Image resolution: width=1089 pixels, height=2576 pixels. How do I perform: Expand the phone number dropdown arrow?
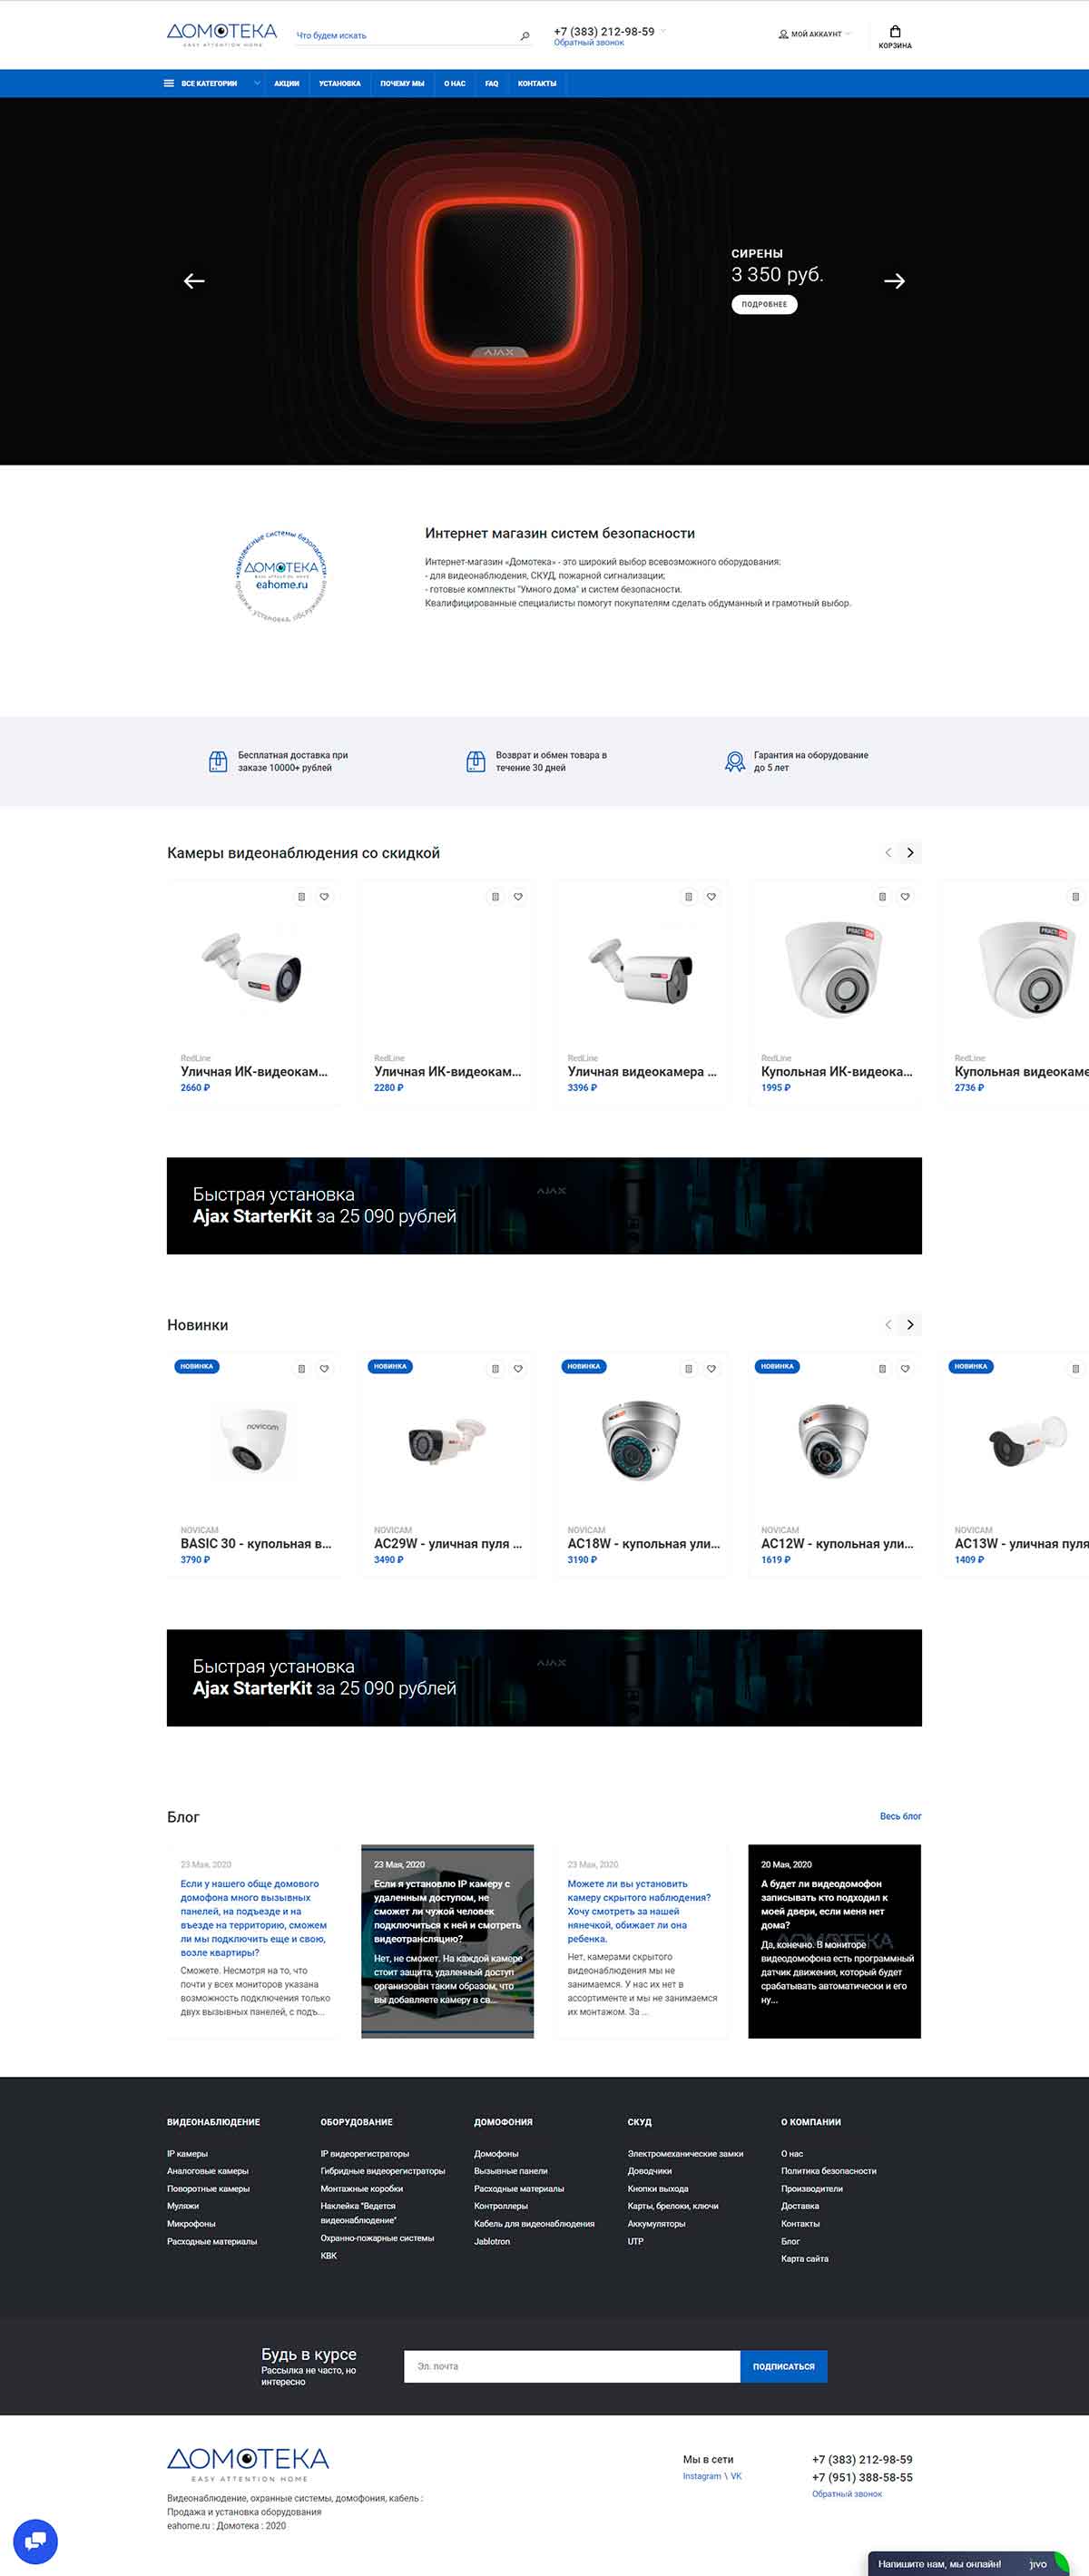coord(663,31)
